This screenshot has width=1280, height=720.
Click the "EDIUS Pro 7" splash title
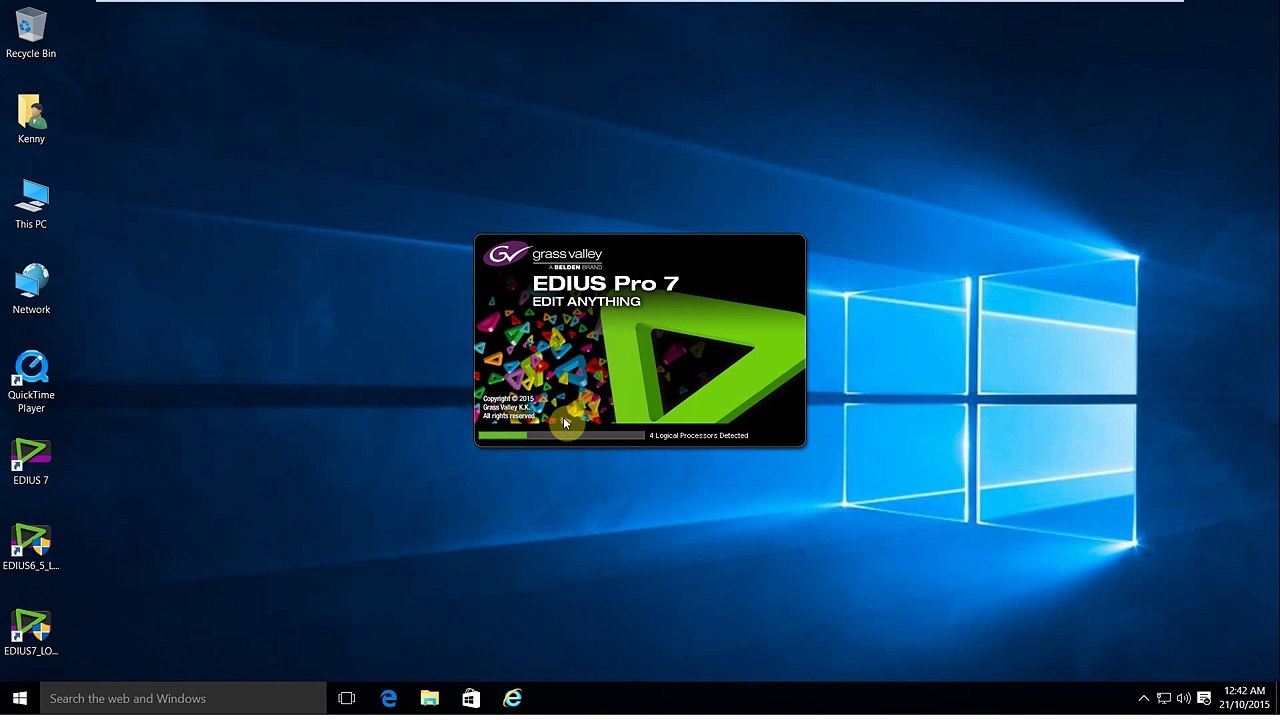pyautogui.click(x=605, y=283)
